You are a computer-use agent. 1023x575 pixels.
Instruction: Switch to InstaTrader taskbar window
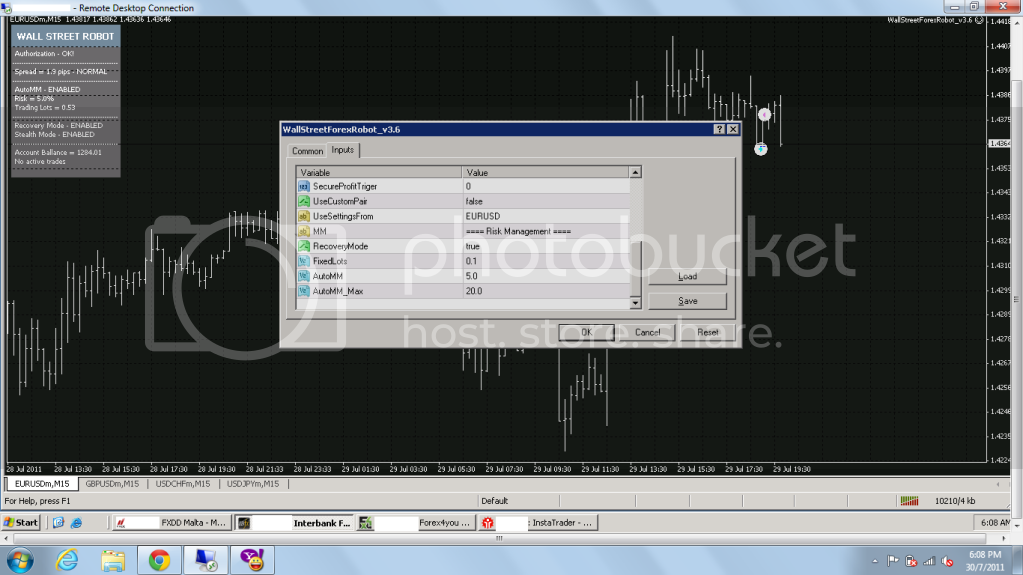pyautogui.click(x=538, y=523)
